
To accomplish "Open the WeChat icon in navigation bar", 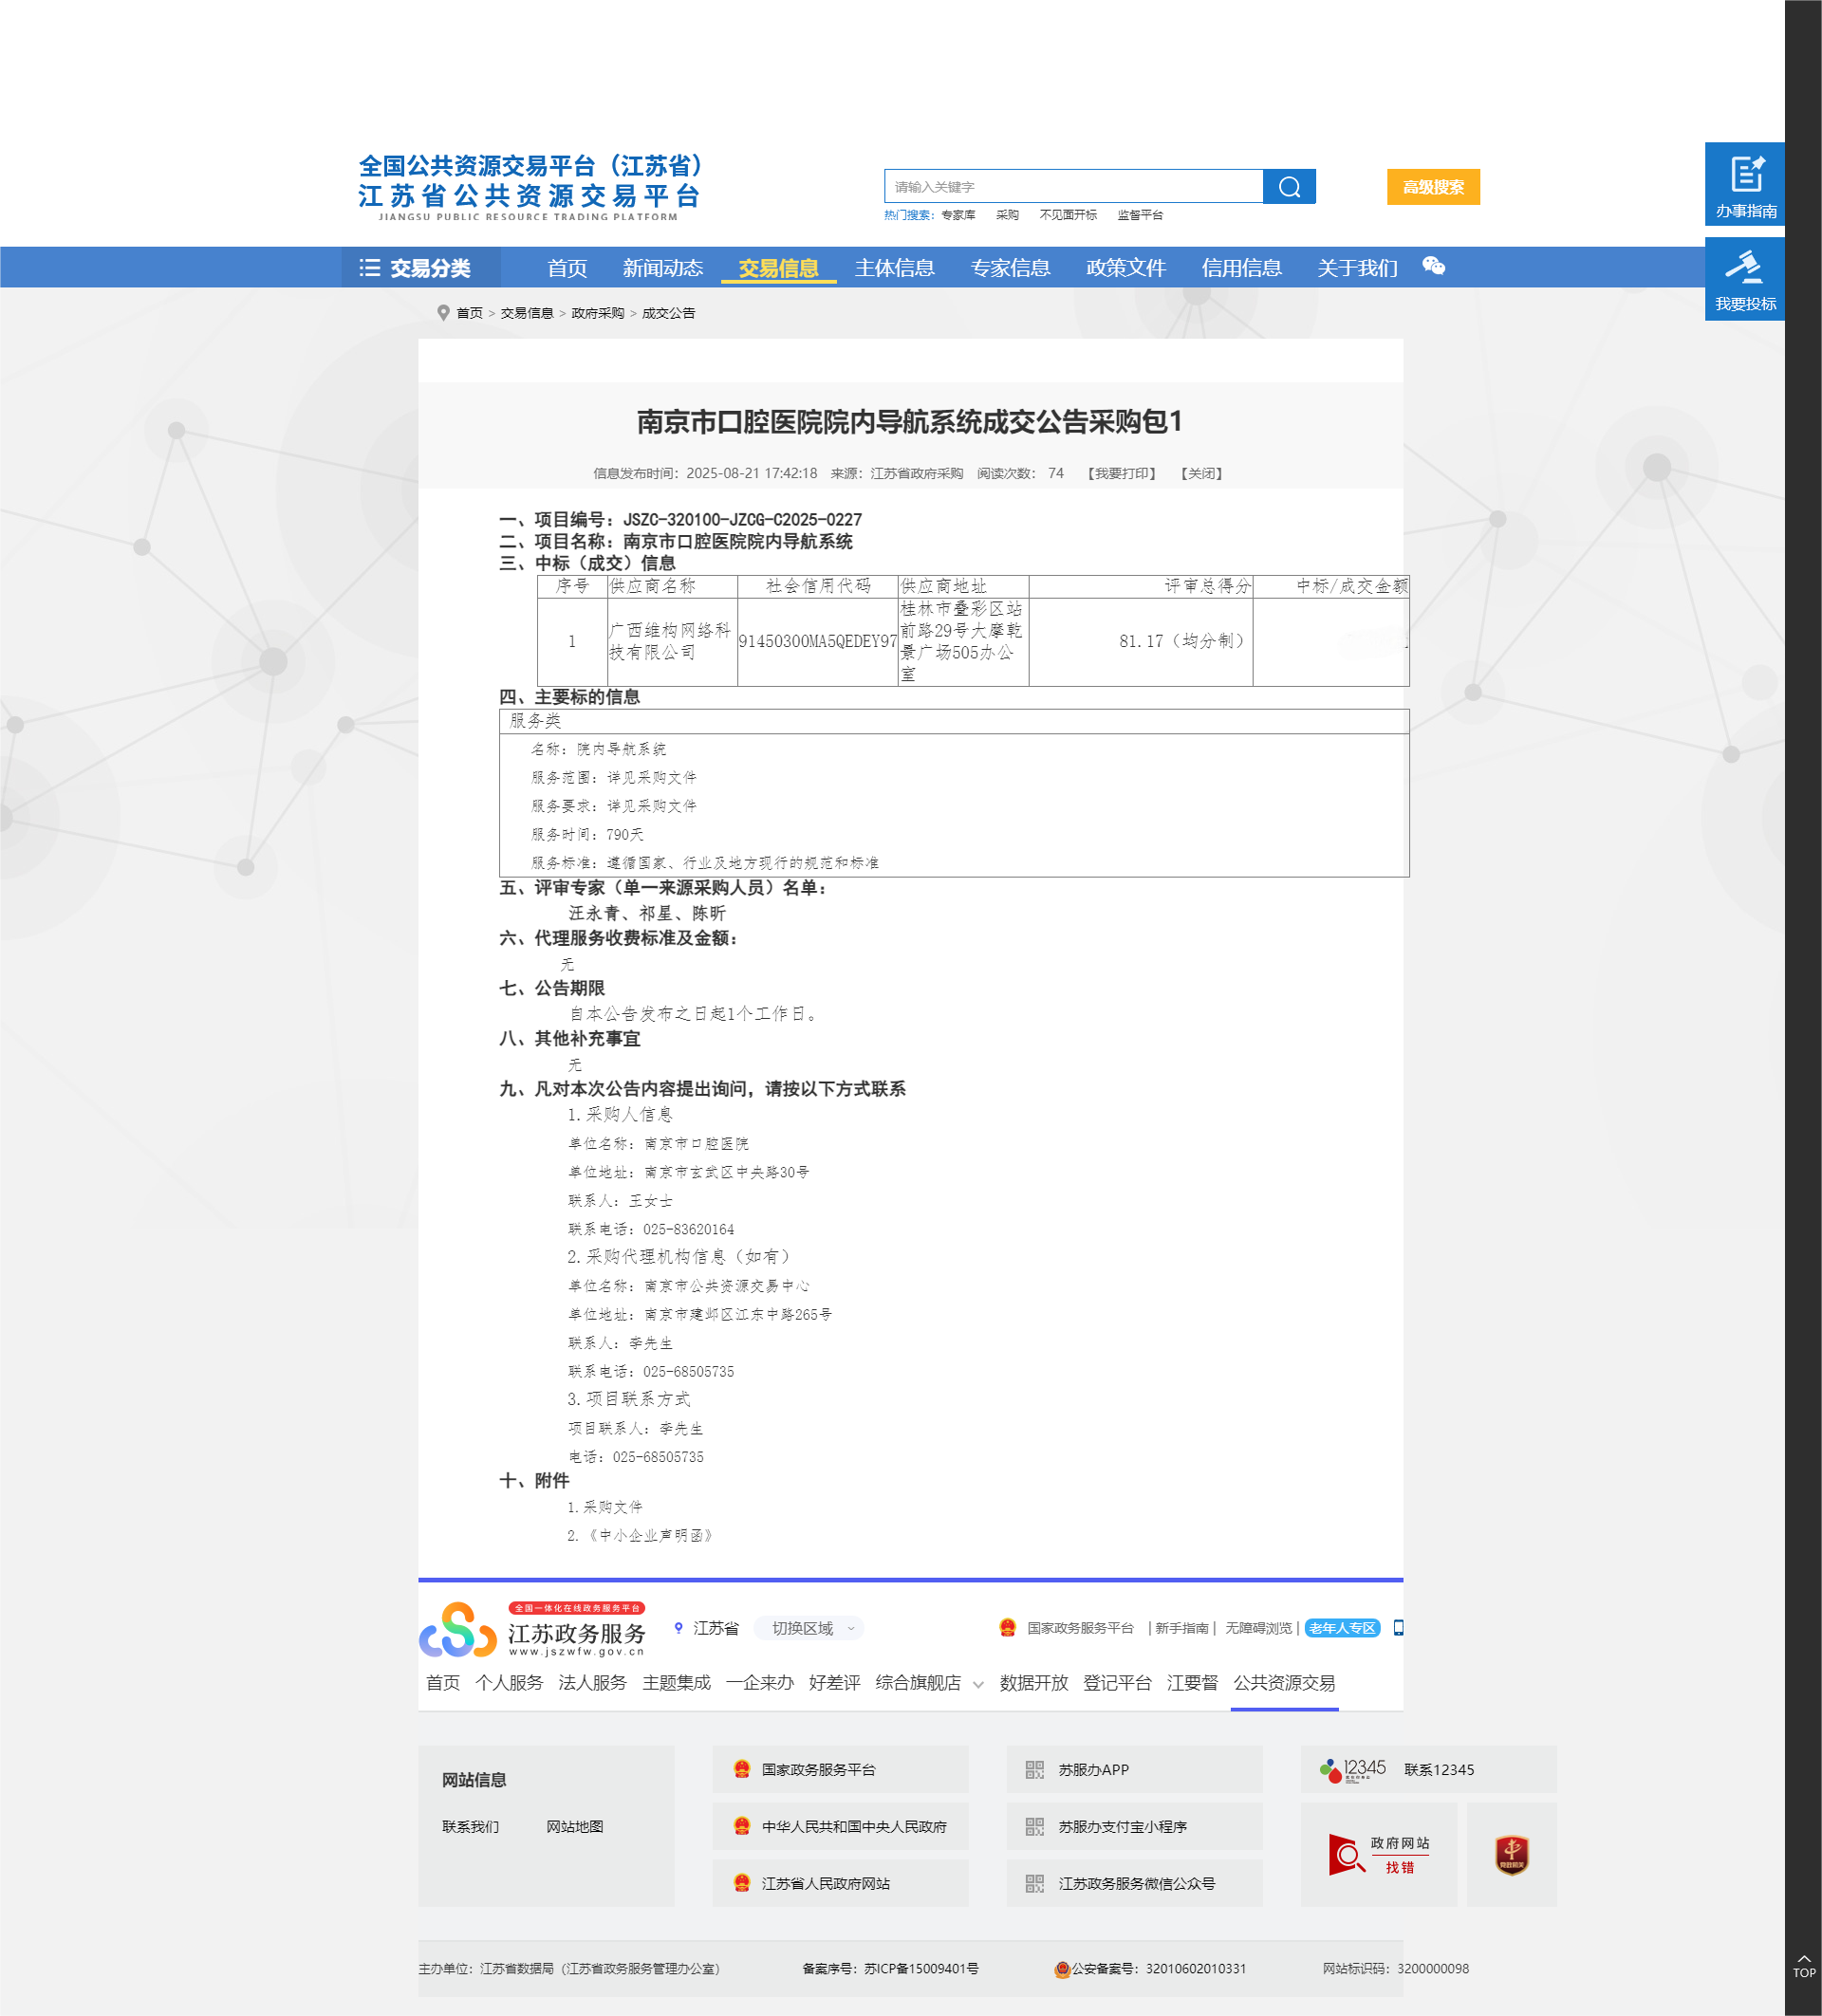I will [1433, 266].
